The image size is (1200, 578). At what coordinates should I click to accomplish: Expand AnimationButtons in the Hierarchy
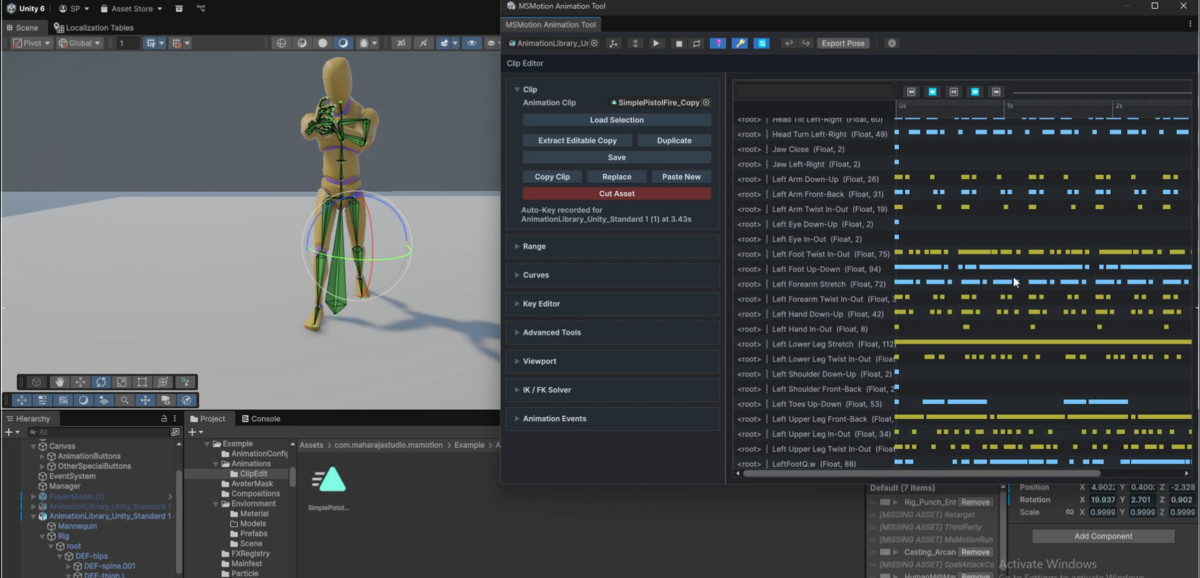pyautogui.click(x=43, y=456)
